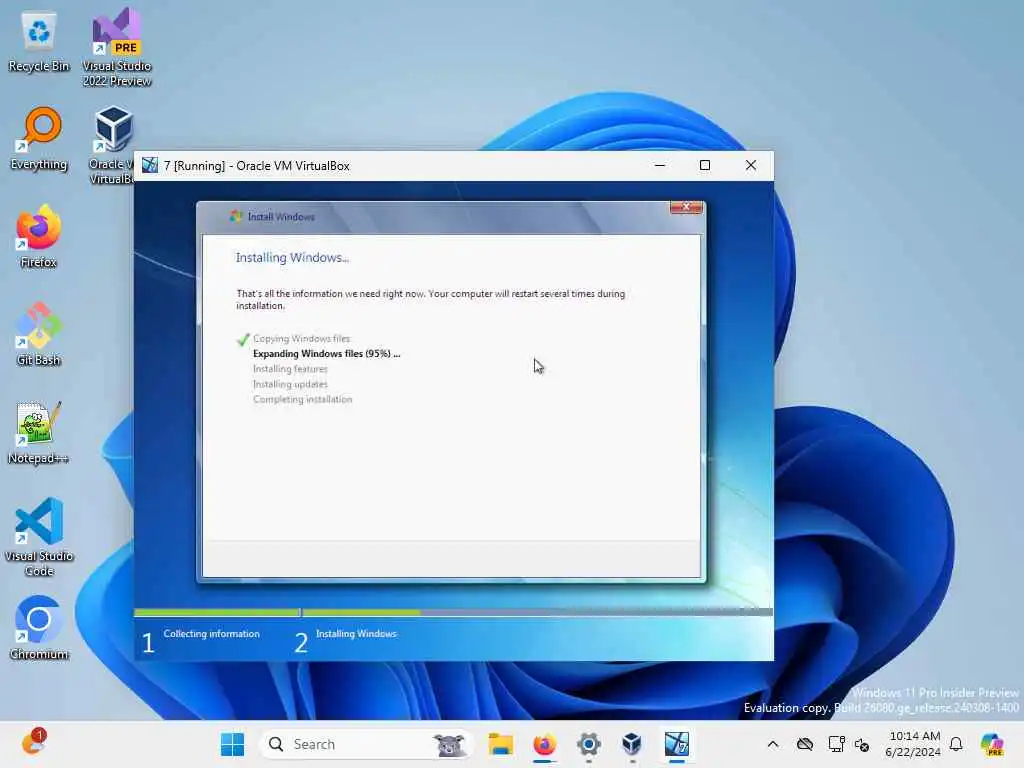This screenshot has width=1024, height=768.
Task: Click the 'Completing installation' step
Action: (x=302, y=399)
